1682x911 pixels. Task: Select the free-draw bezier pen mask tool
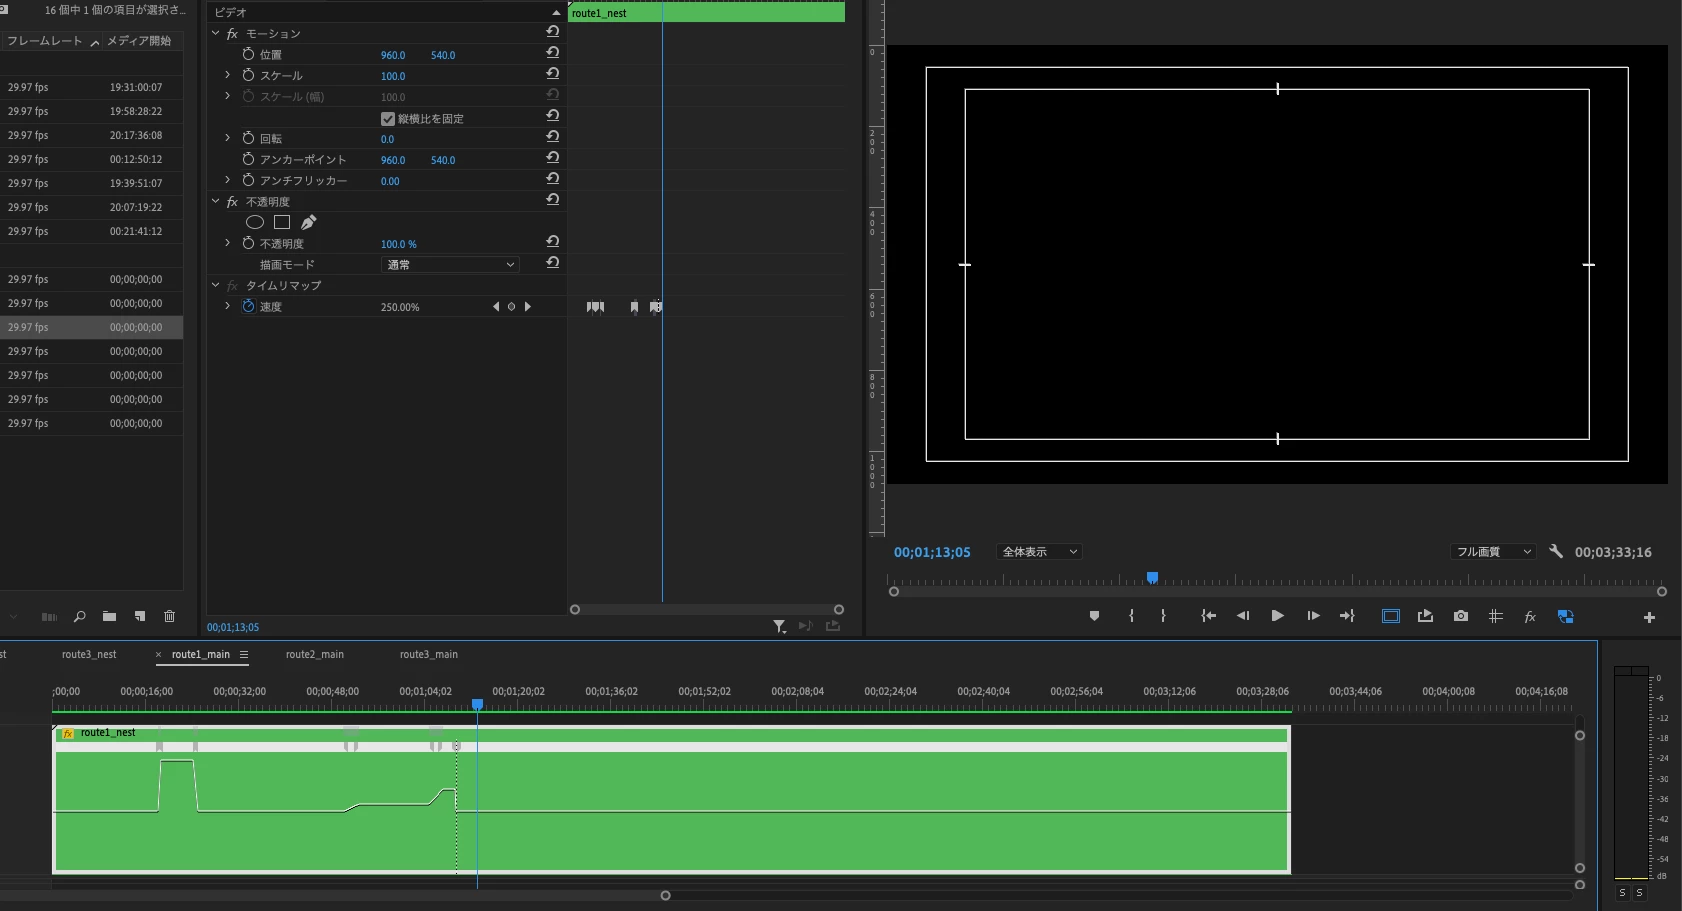(x=308, y=222)
